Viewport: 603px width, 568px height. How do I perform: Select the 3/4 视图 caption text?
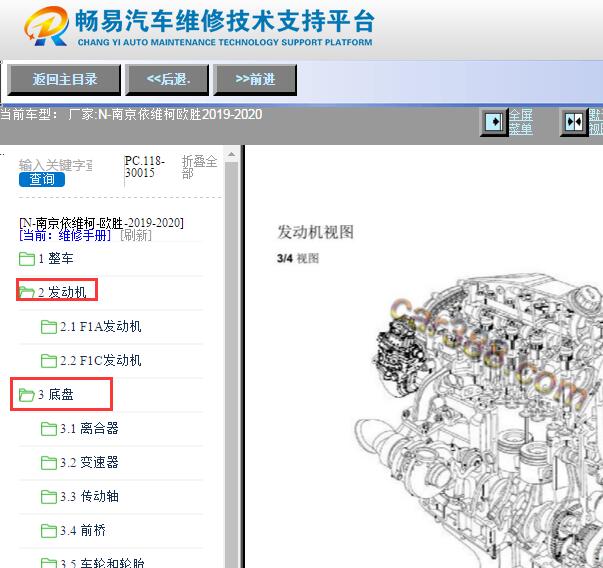[x=298, y=258]
